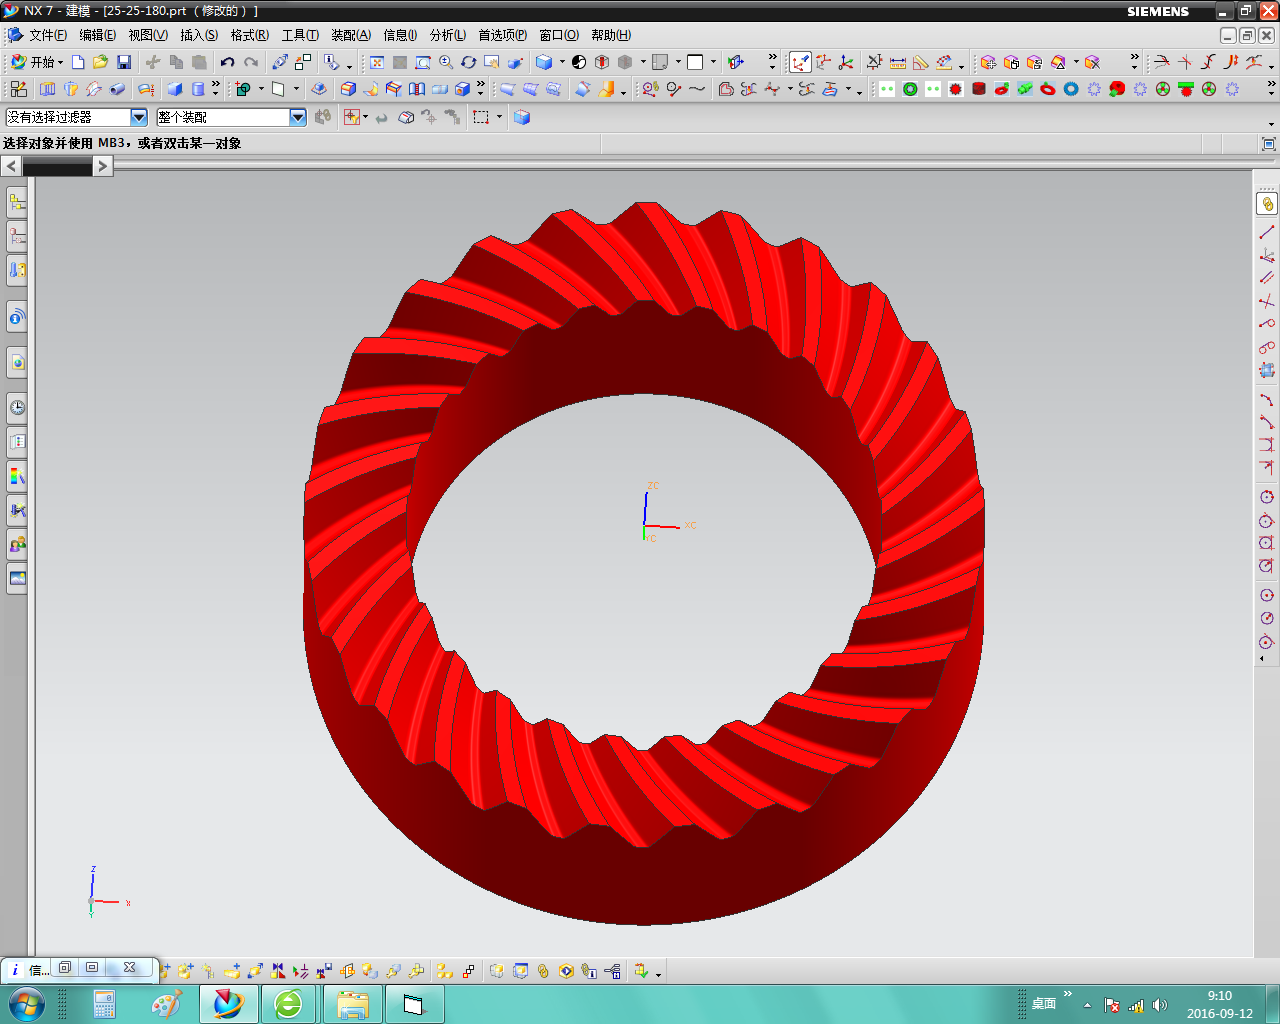Open the selection rectangle mode dropdown arrow
The height and width of the screenshot is (1024, 1280).
pos(499,117)
